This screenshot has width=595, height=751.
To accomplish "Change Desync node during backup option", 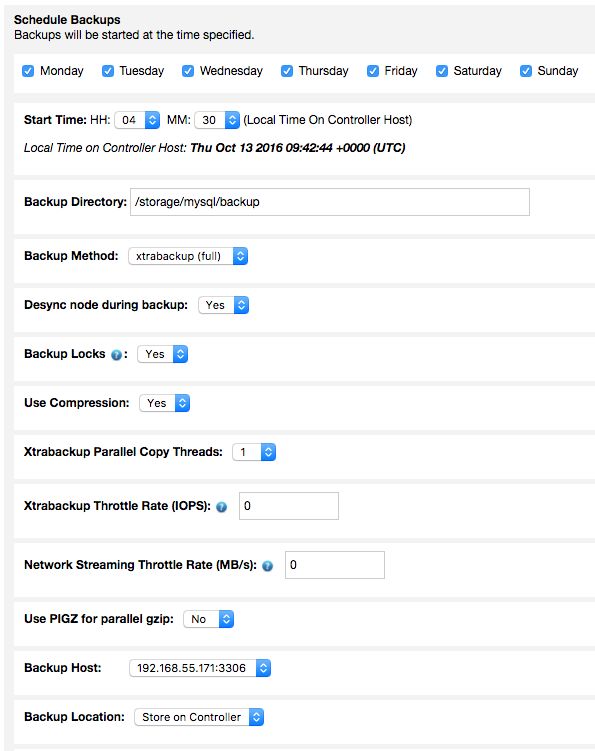I will tap(224, 305).
